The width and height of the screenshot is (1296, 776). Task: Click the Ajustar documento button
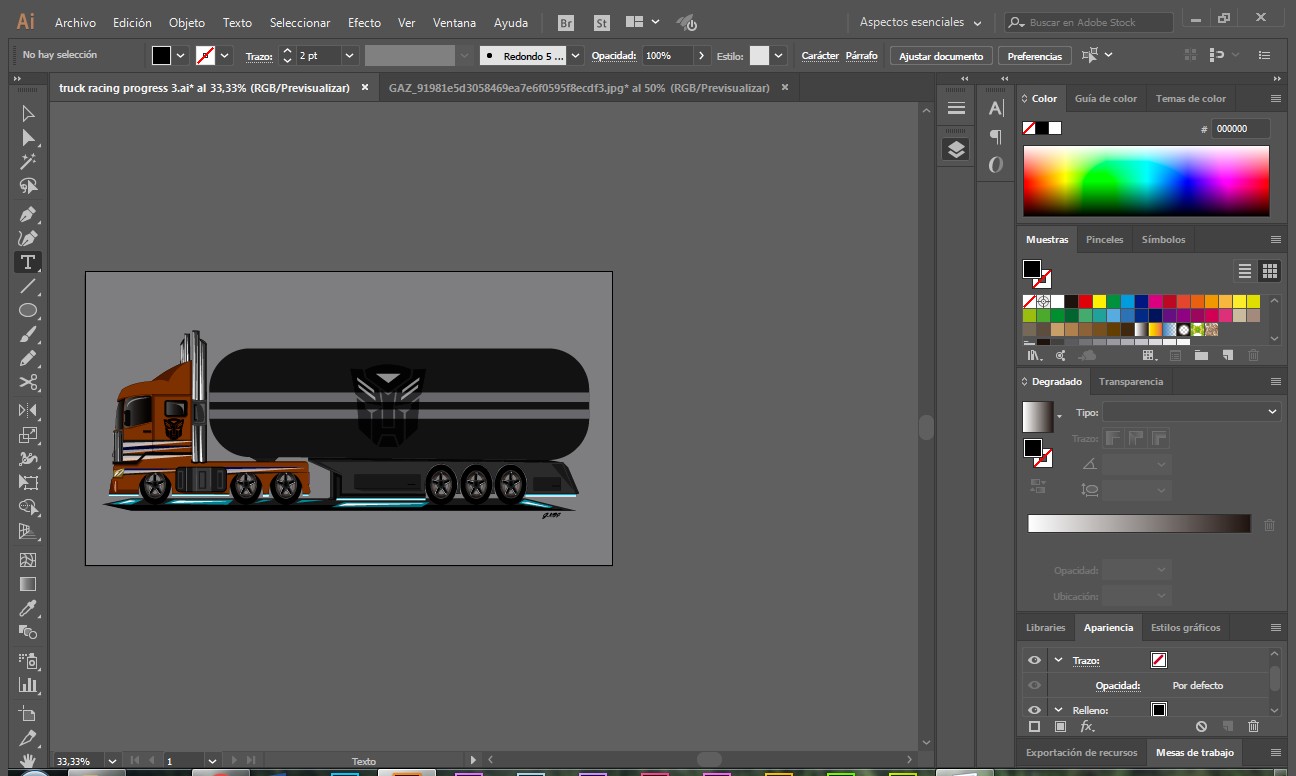[x=941, y=56]
